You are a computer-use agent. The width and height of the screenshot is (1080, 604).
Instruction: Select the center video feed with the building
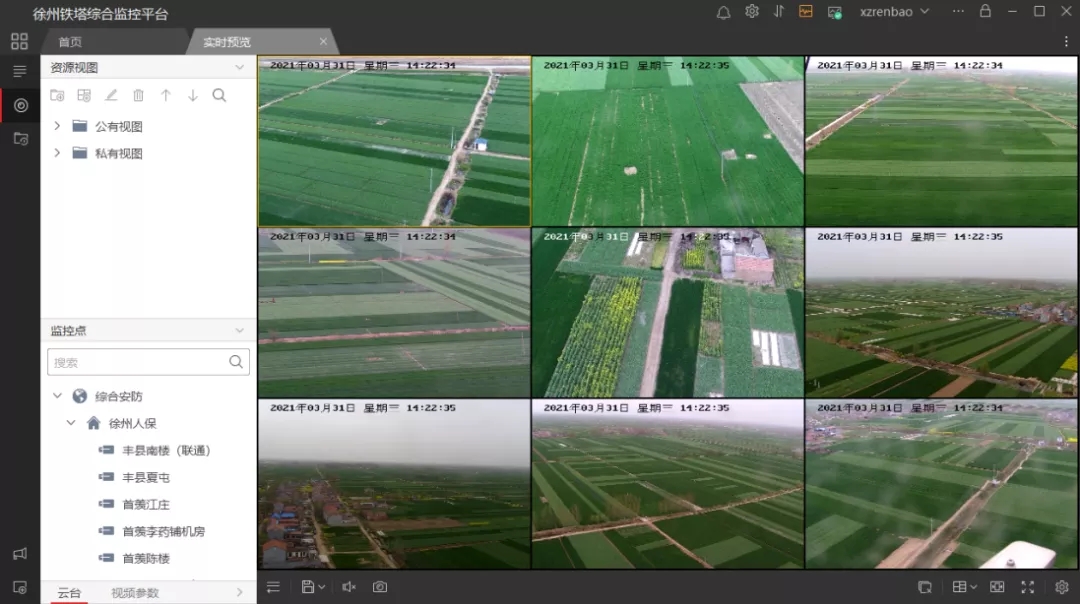[667, 313]
